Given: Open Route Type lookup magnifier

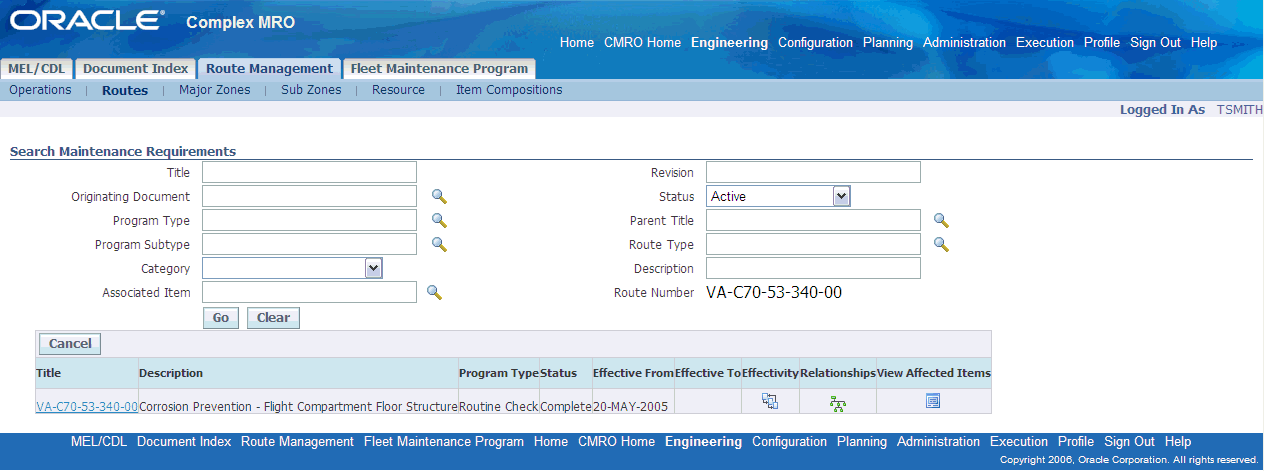Looking at the screenshot, I should 941,244.
